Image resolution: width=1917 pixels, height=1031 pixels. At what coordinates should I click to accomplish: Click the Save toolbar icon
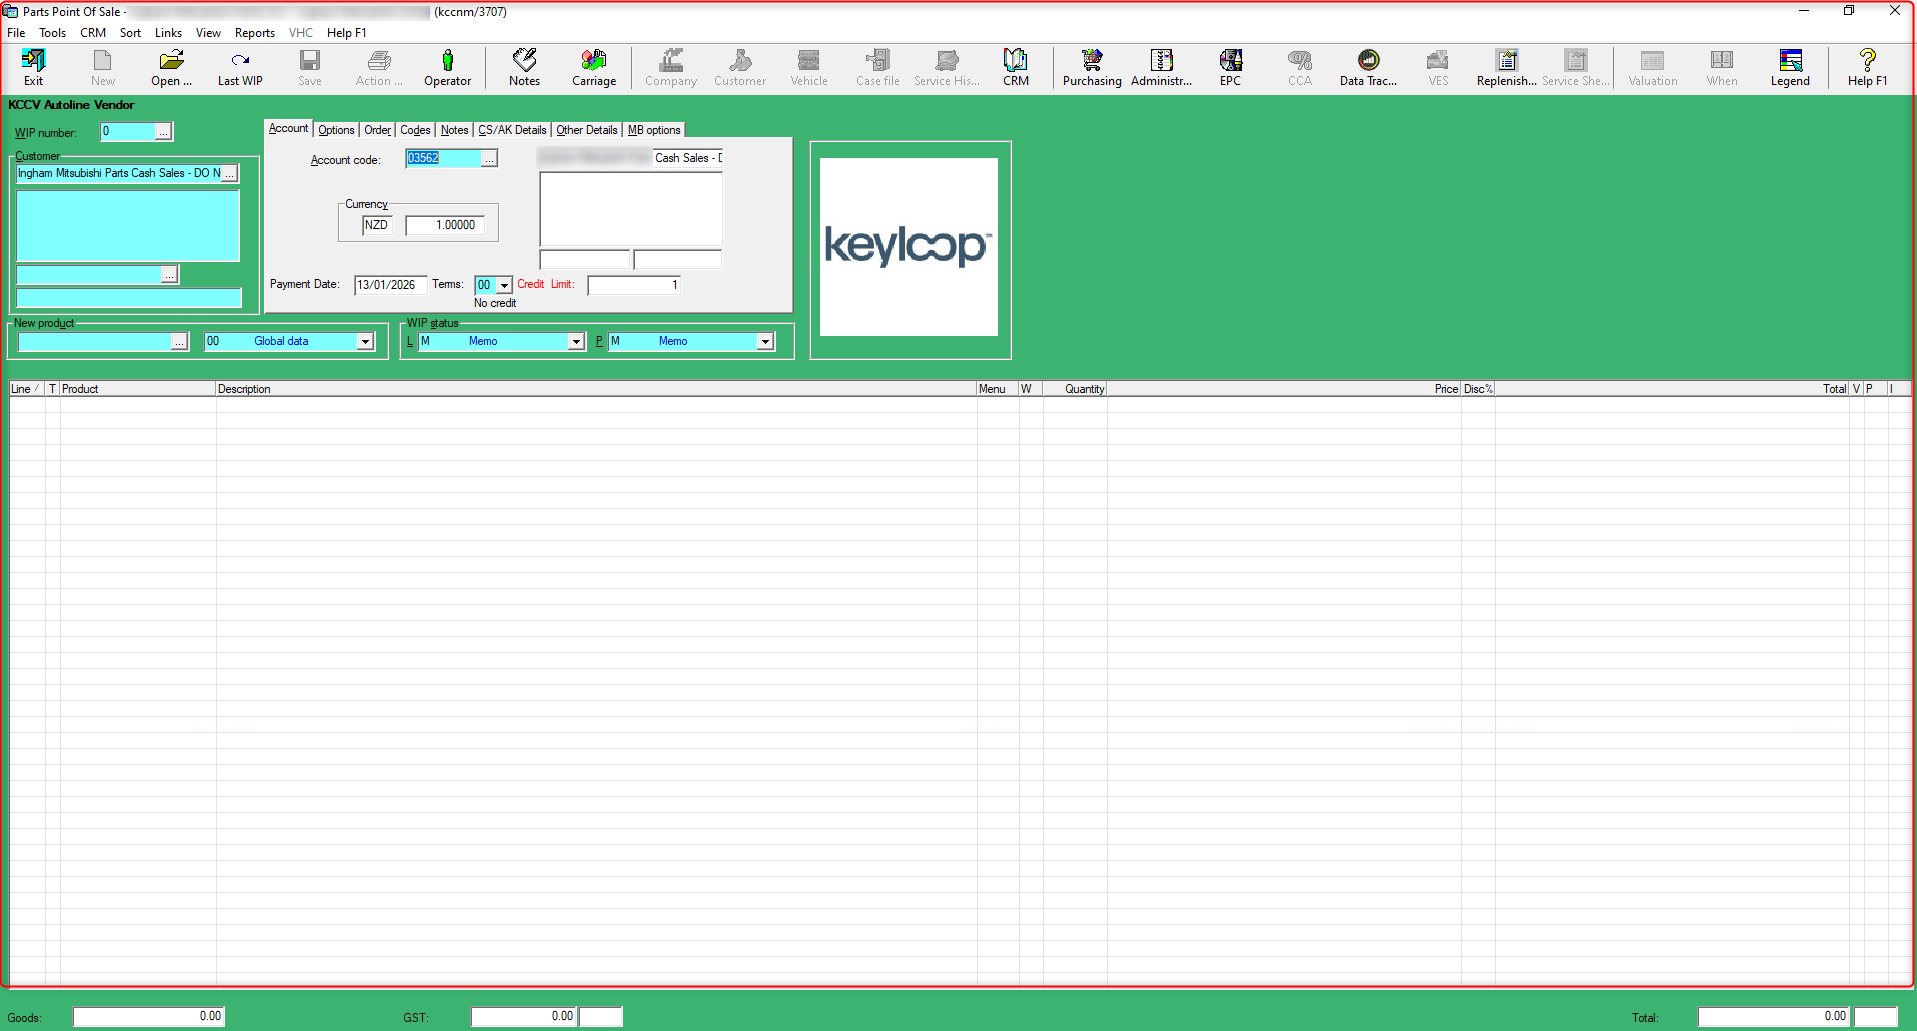tap(310, 68)
